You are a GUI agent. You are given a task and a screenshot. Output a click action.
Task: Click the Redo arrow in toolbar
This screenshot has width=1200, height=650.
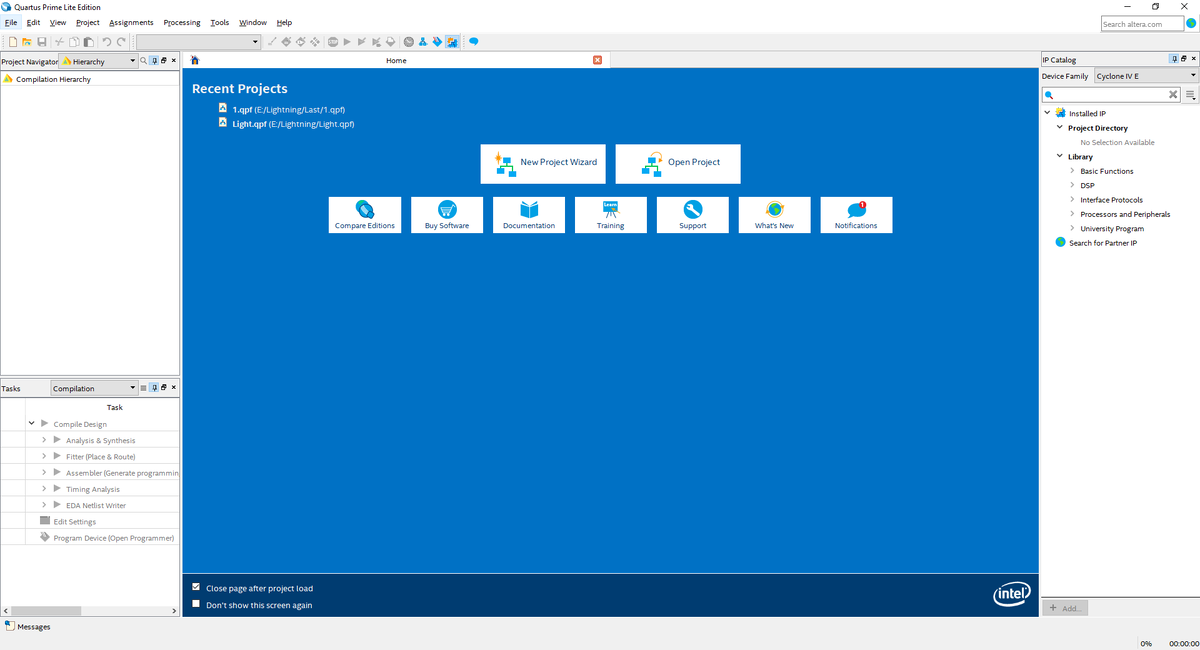121,42
